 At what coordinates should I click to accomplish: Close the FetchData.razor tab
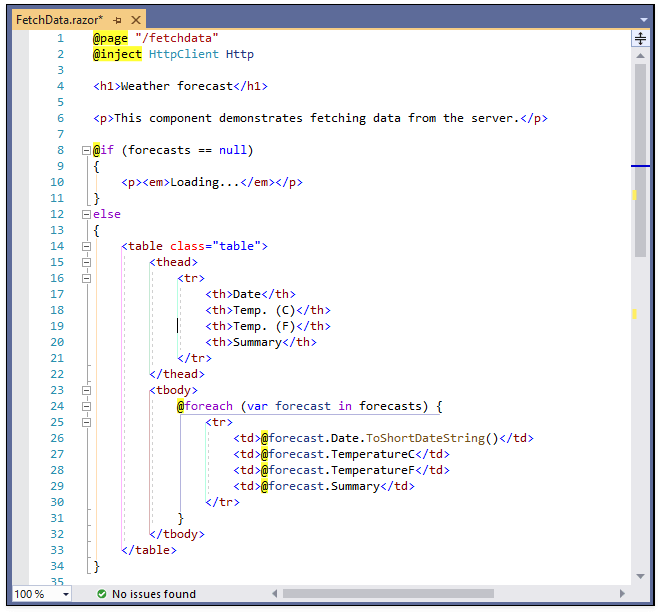(x=134, y=20)
